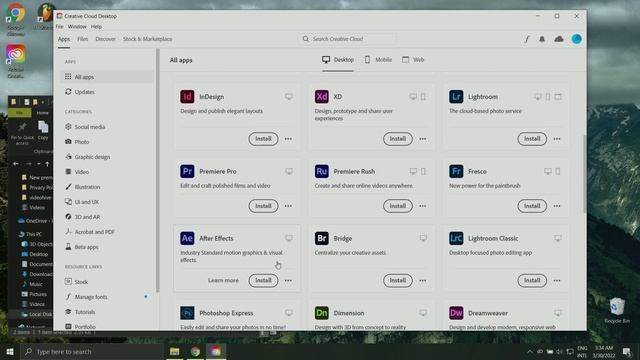Open the Window menu
This screenshot has height=360, width=640.
[77, 27]
